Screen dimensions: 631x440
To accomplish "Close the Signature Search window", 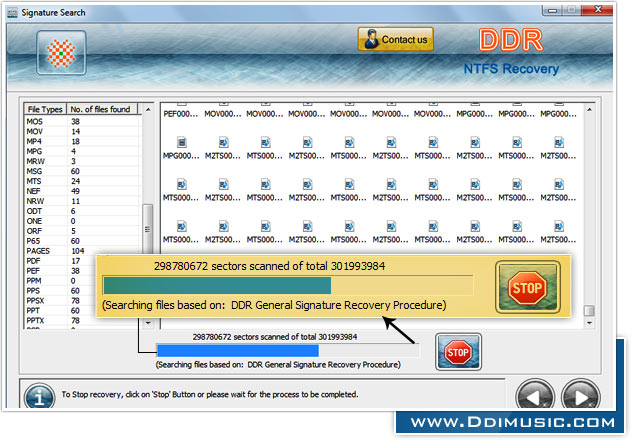I will pyautogui.click(x=598, y=9).
